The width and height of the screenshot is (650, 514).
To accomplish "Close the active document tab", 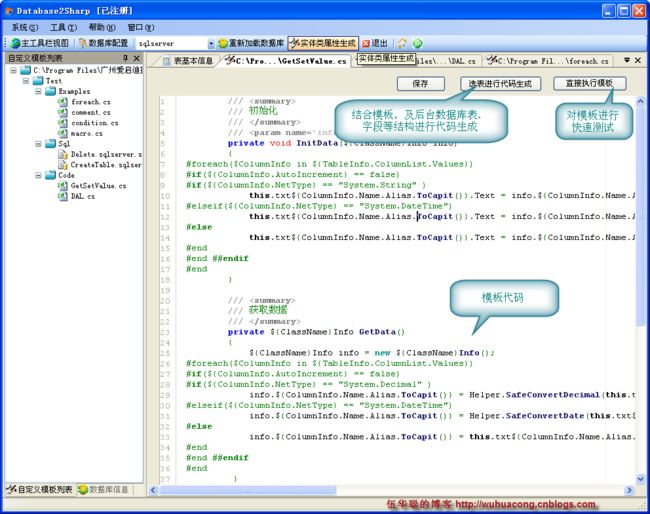I will coord(638,60).
